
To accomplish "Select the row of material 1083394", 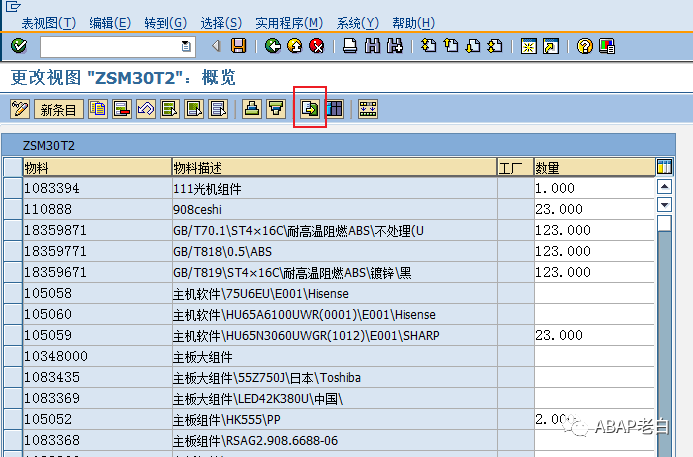I will pos(13,188).
